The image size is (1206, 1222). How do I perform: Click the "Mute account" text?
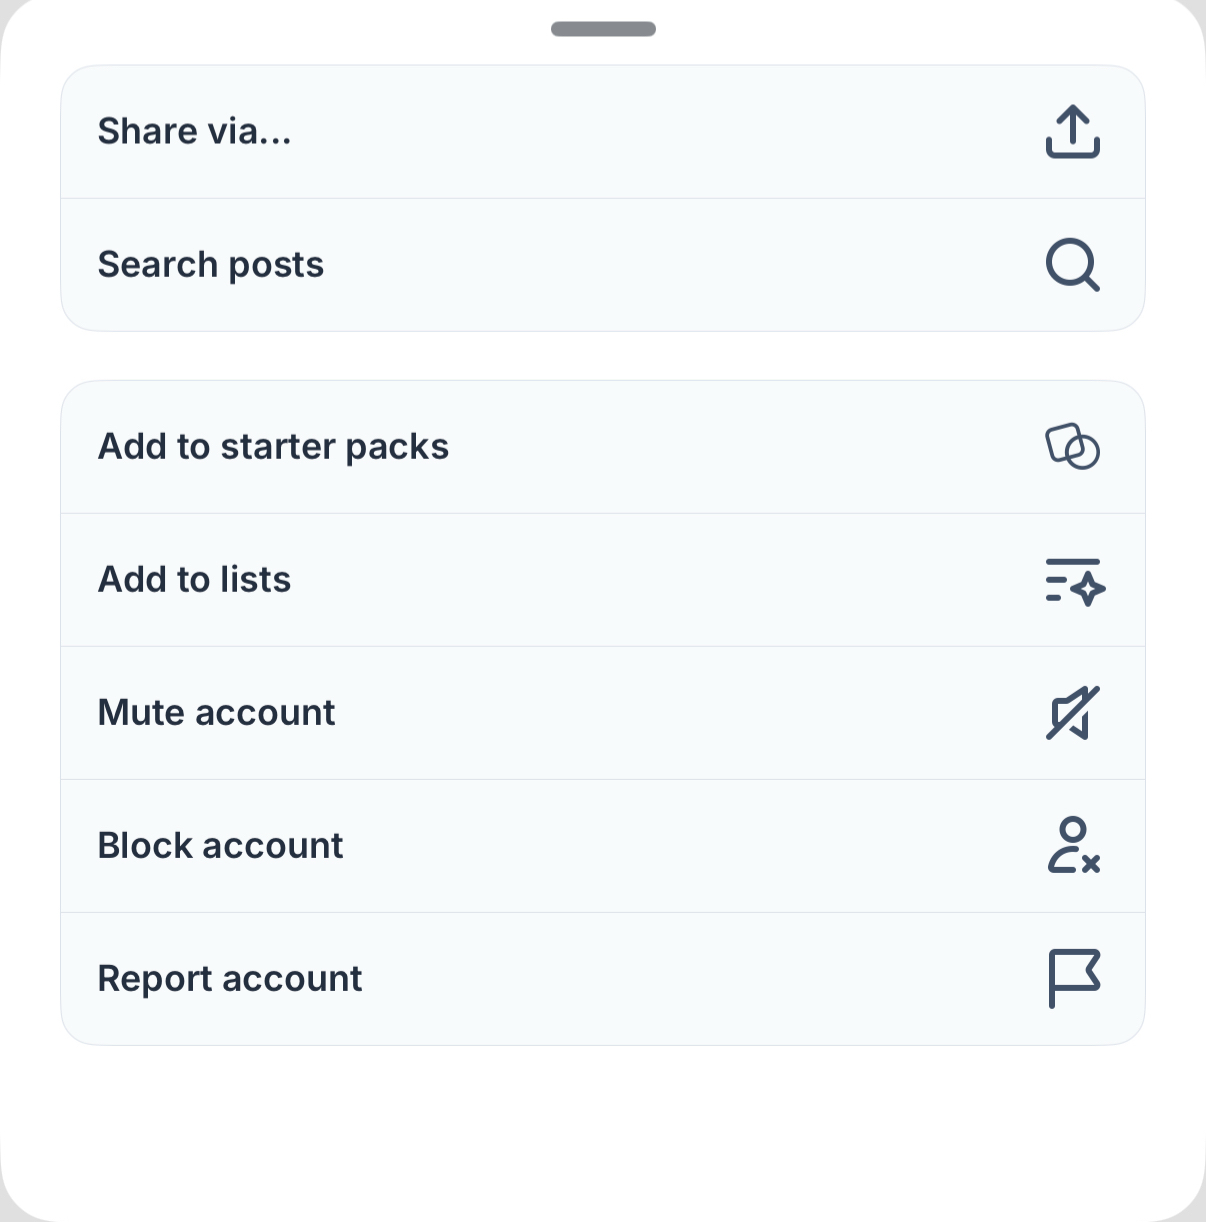[x=216, y=713]
